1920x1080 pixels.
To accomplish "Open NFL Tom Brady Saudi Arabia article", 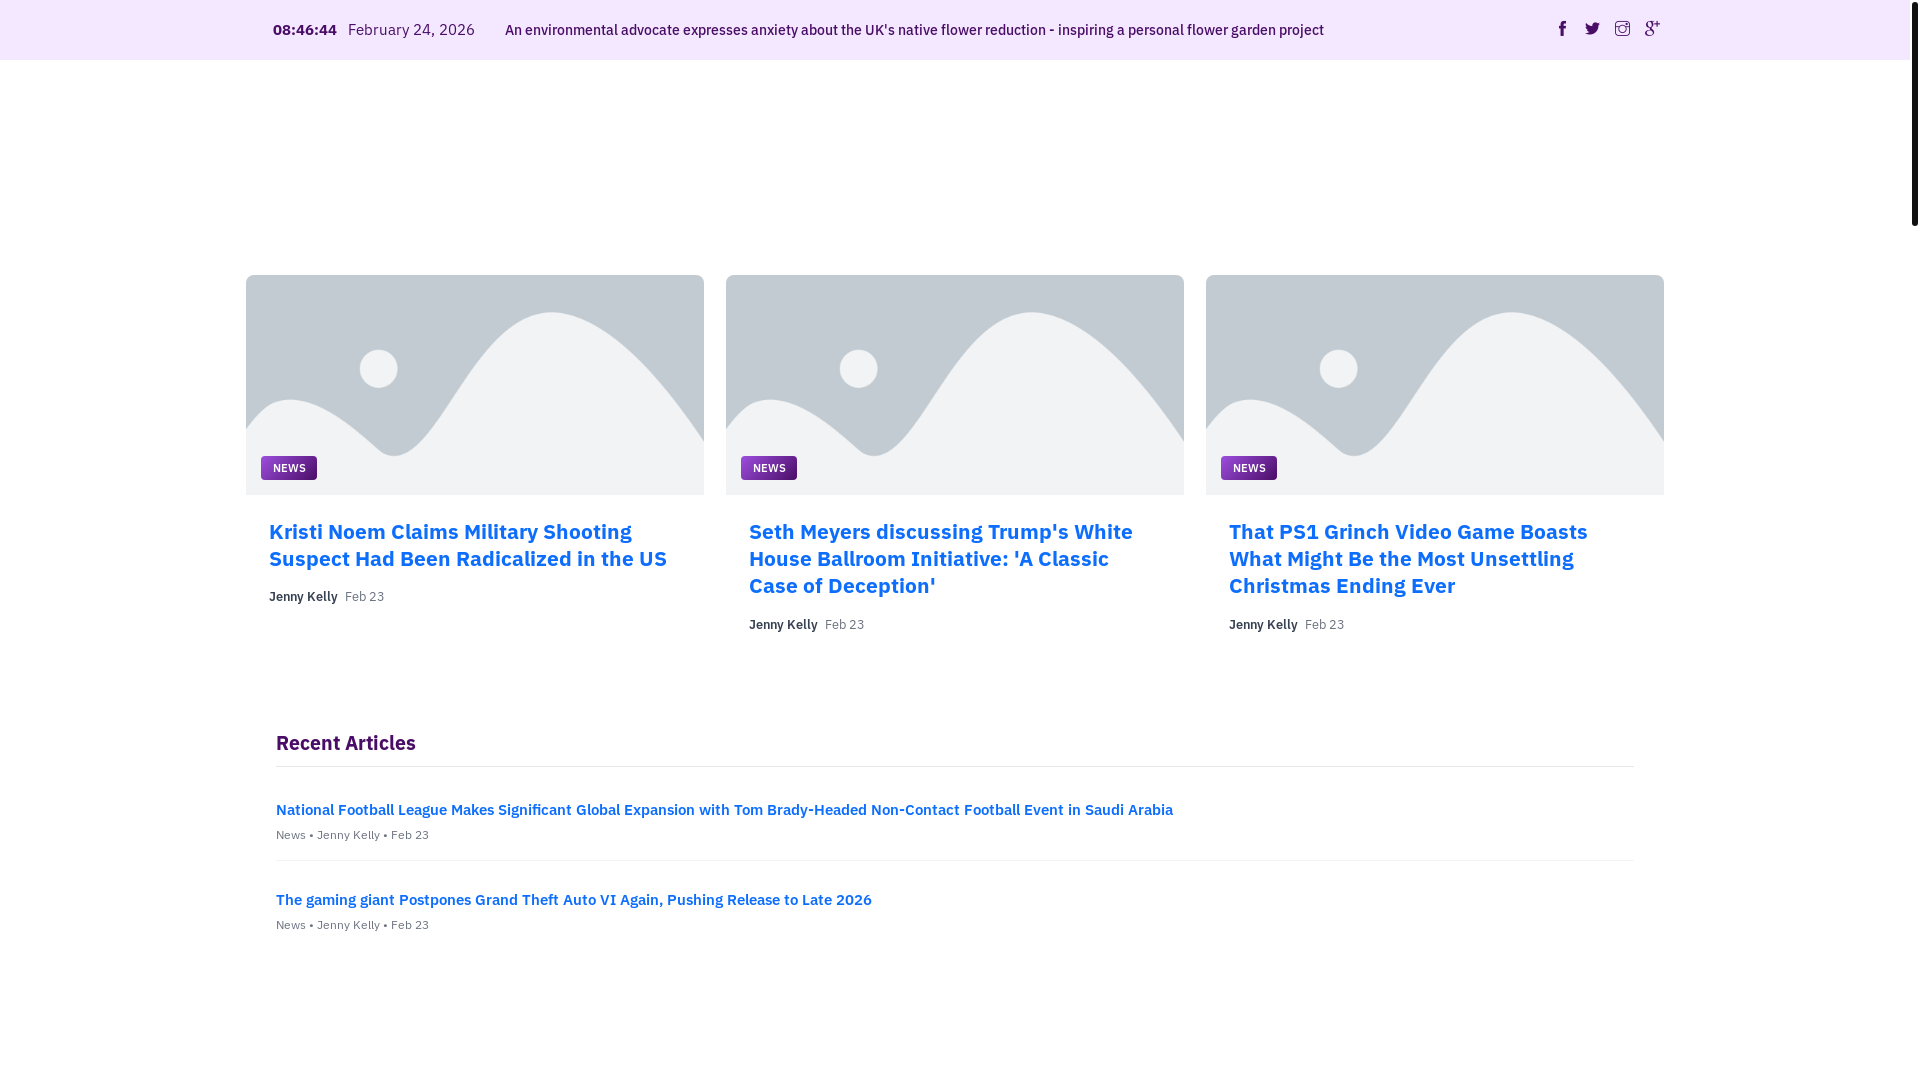I will coord(724,810).
